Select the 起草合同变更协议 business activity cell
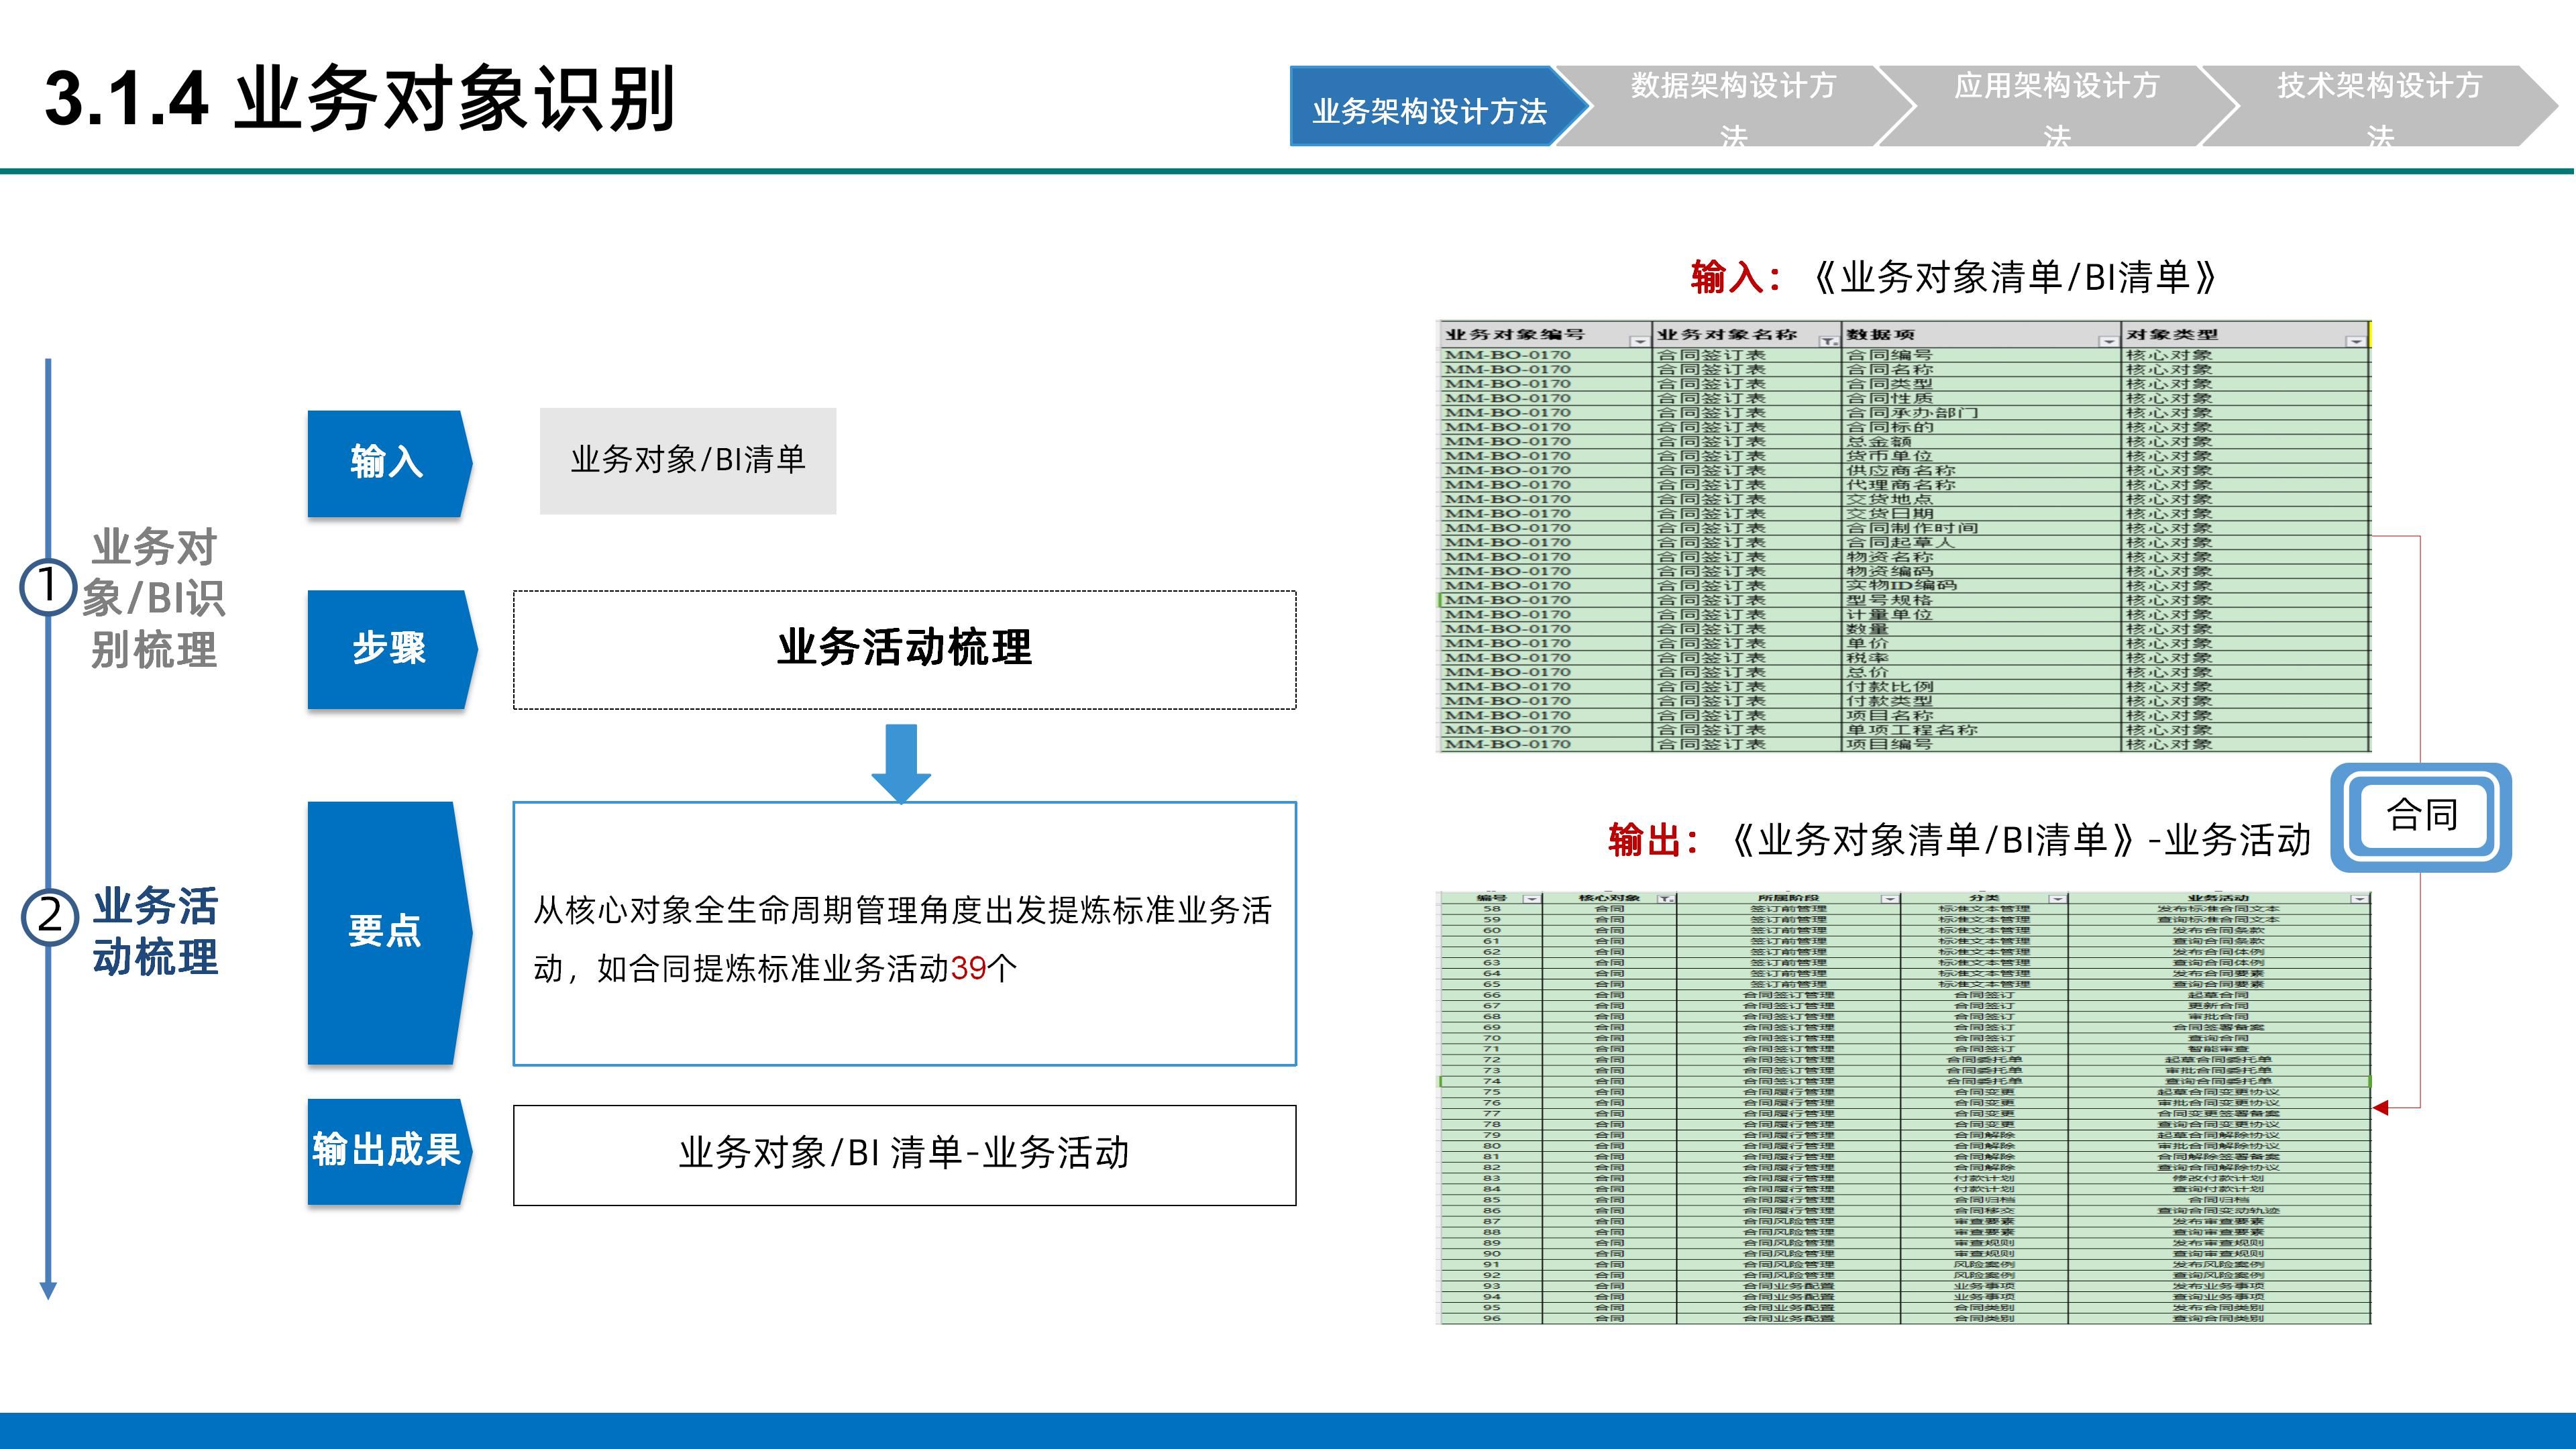 2218,1092
